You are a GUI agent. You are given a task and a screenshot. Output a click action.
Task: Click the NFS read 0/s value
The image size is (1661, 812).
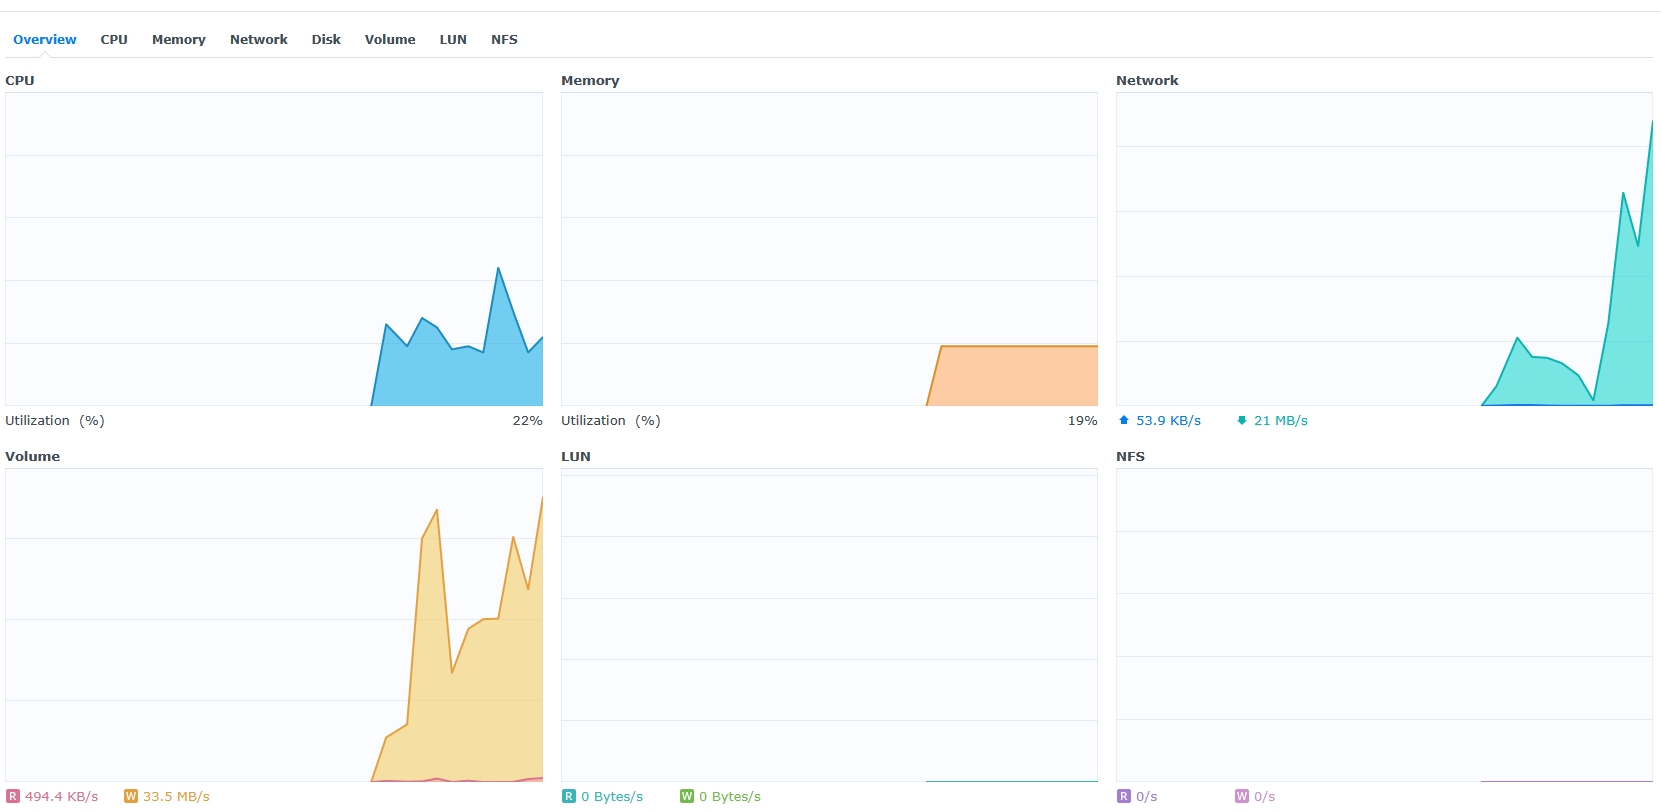1146,797
